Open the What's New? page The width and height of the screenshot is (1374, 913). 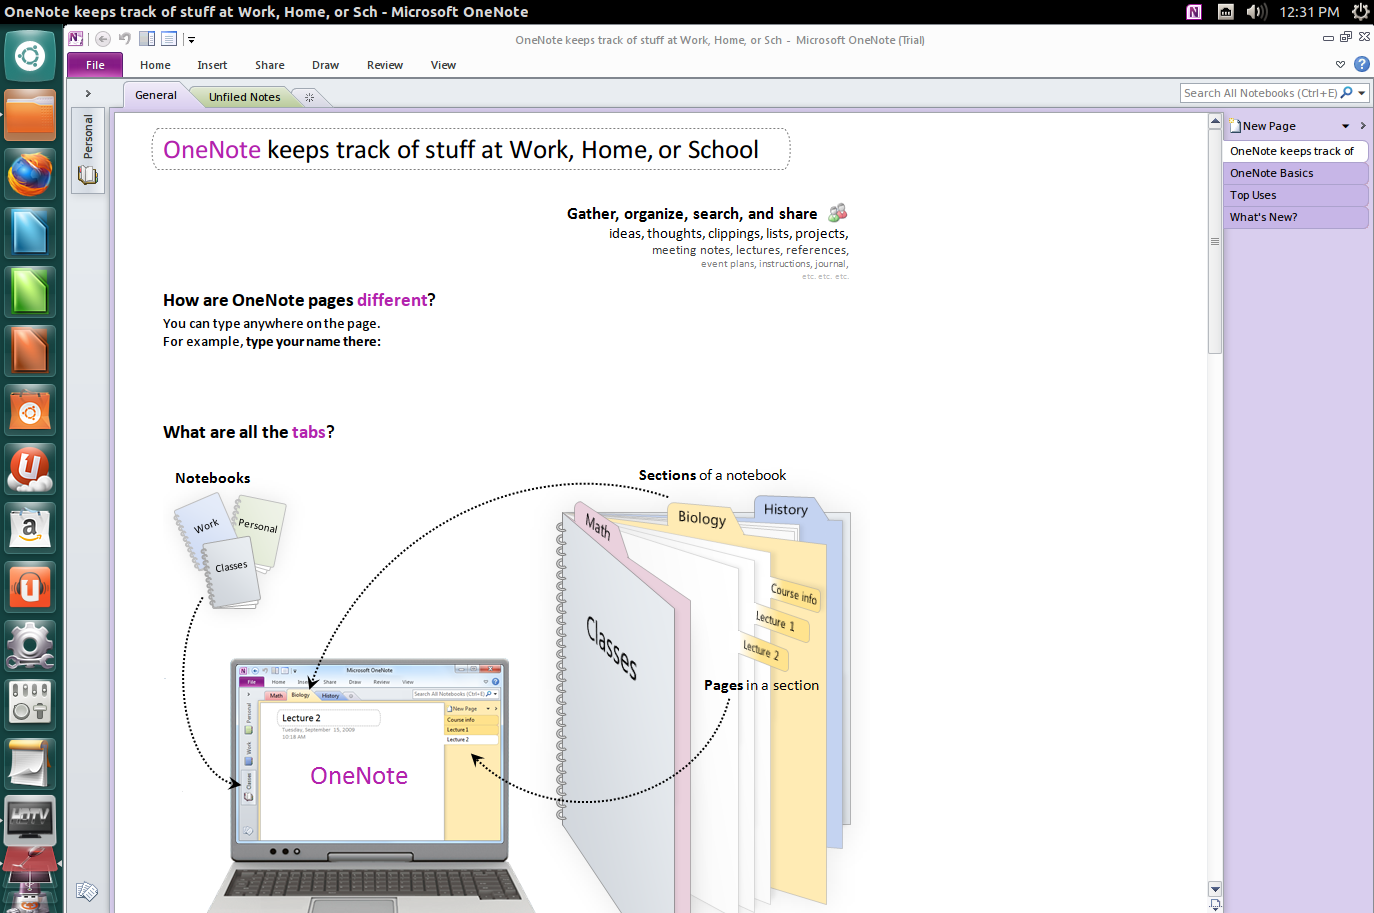[x=1295, y=217]
